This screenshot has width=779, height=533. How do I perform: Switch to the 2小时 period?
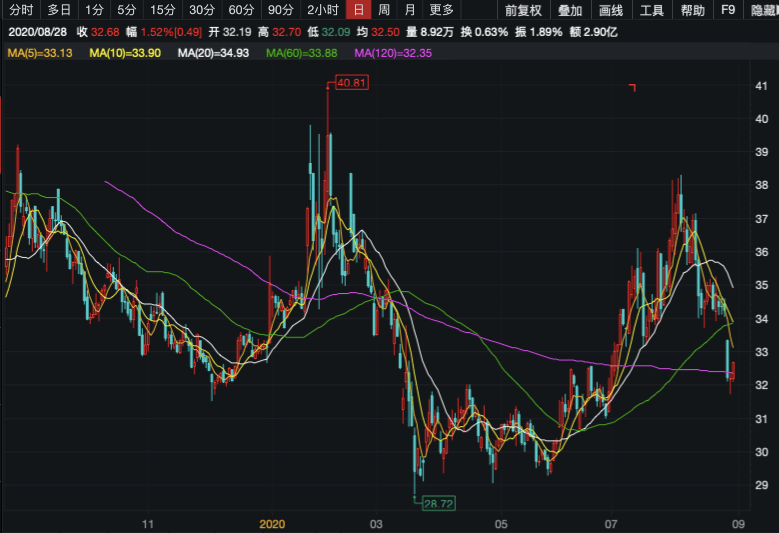coord(323,11)
